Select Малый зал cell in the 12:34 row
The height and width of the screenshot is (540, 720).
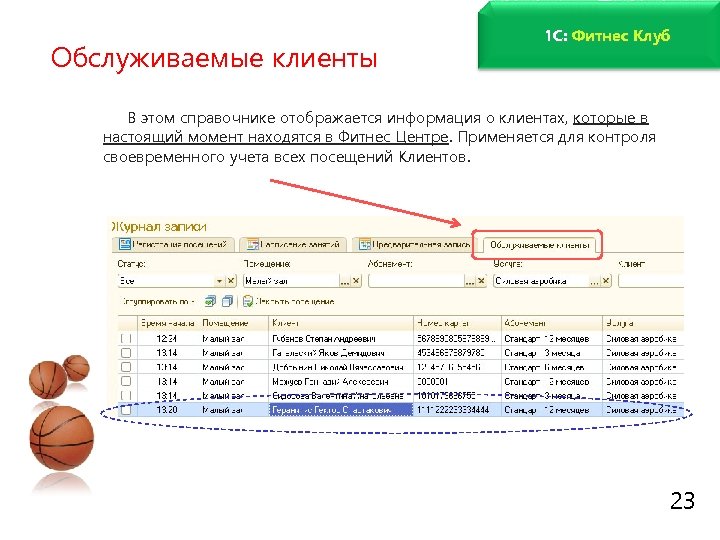[x=234, y=339]
